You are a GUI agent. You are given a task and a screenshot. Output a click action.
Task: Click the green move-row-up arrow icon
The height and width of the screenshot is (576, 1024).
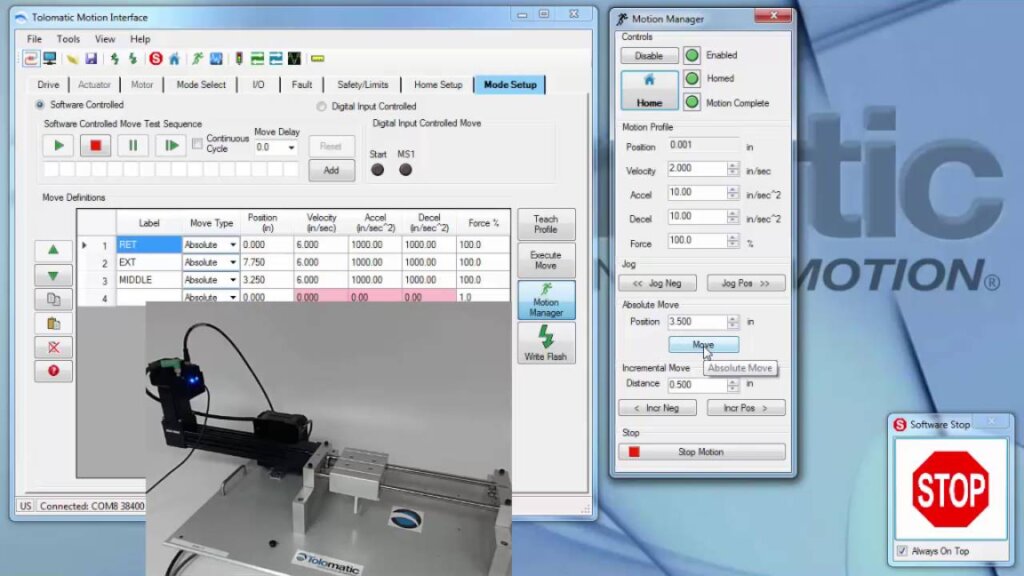coord(53,250)
